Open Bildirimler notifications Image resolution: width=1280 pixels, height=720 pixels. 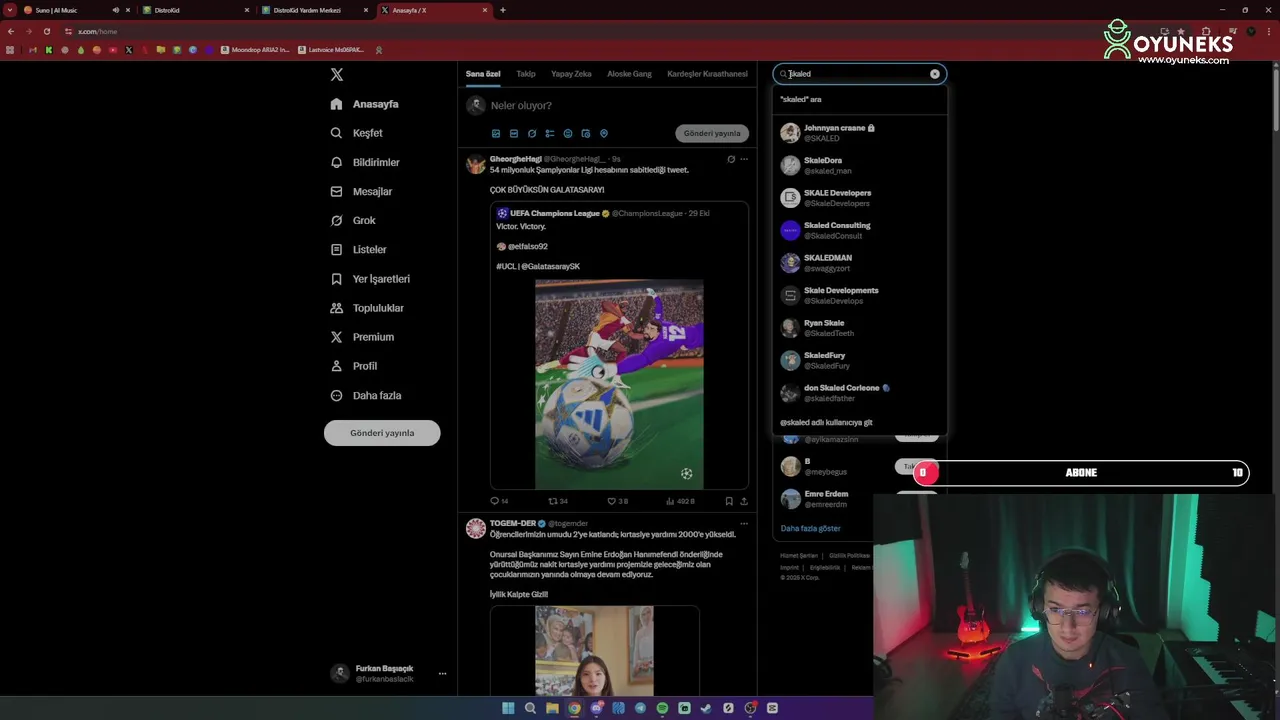click(x=365, y=162)
